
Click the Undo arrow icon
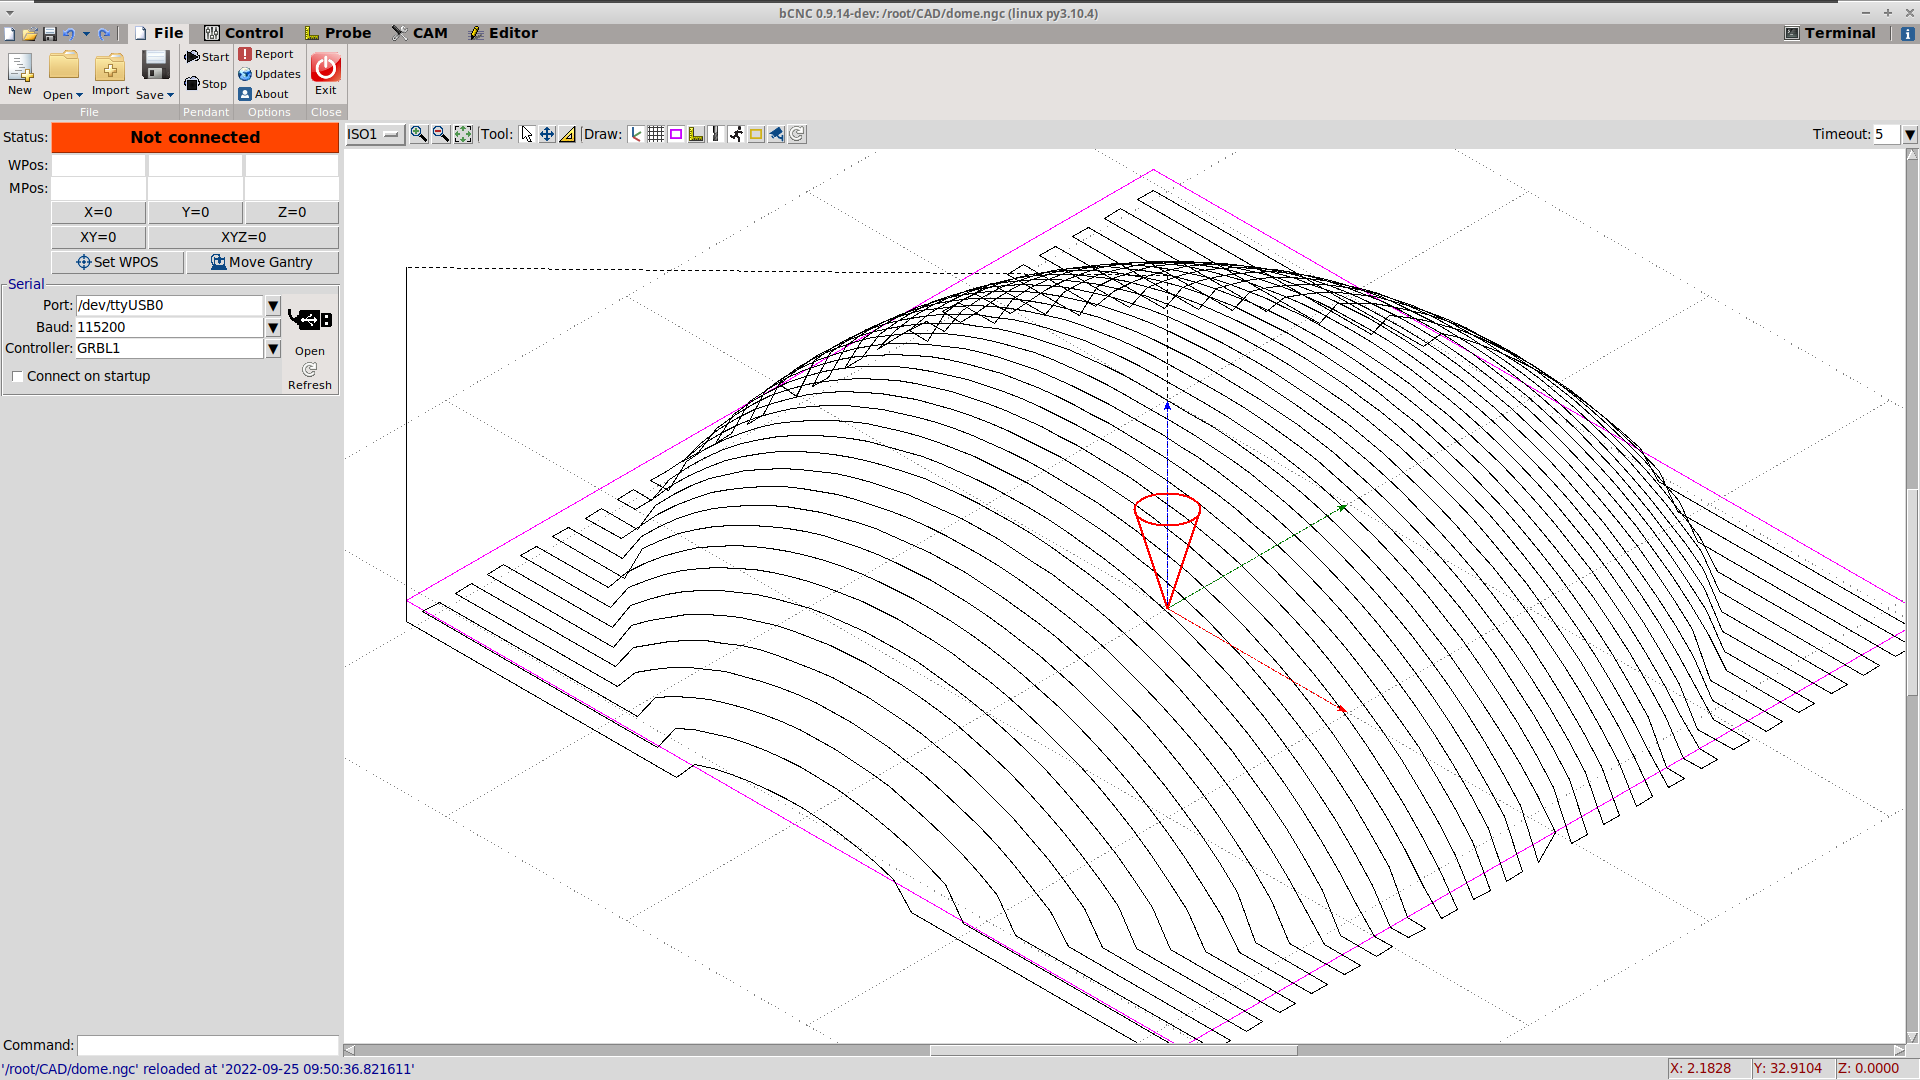(69, 34)
